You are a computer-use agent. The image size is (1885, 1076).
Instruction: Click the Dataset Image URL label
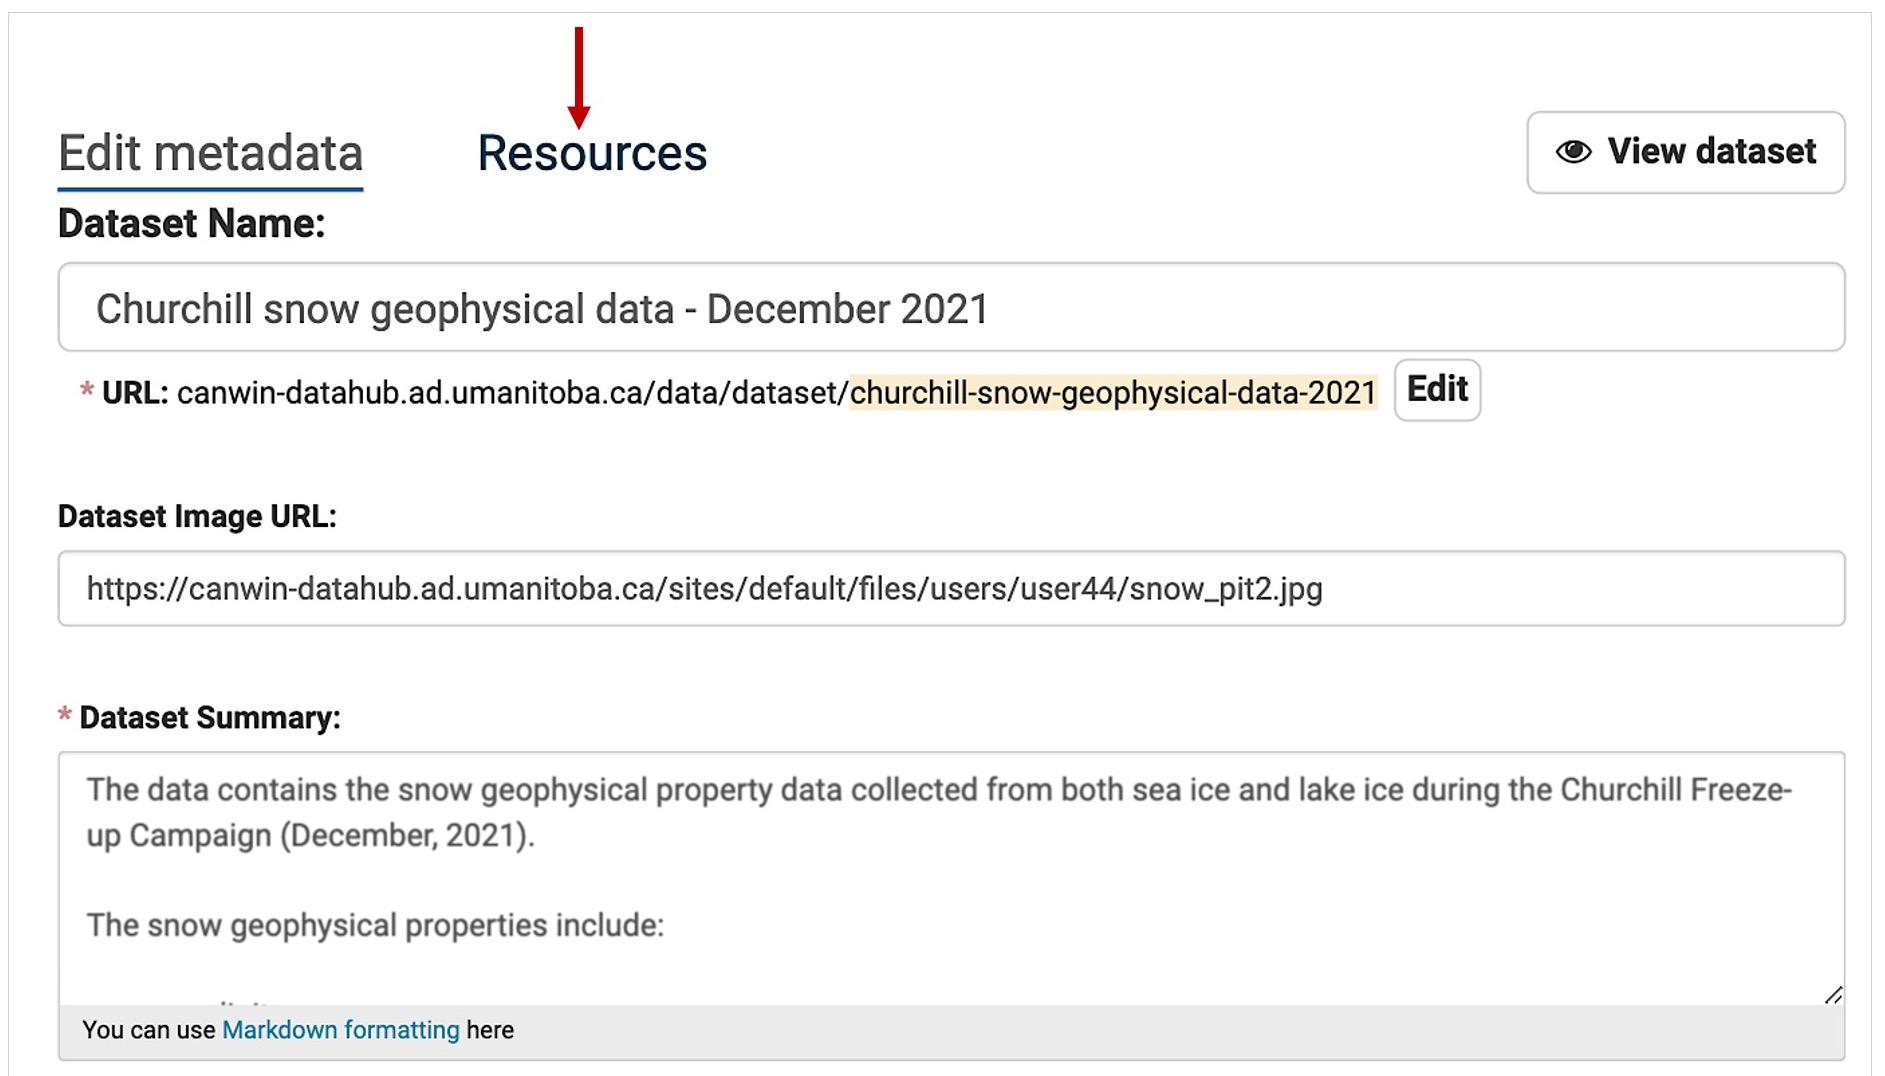[x=197, y=516]
